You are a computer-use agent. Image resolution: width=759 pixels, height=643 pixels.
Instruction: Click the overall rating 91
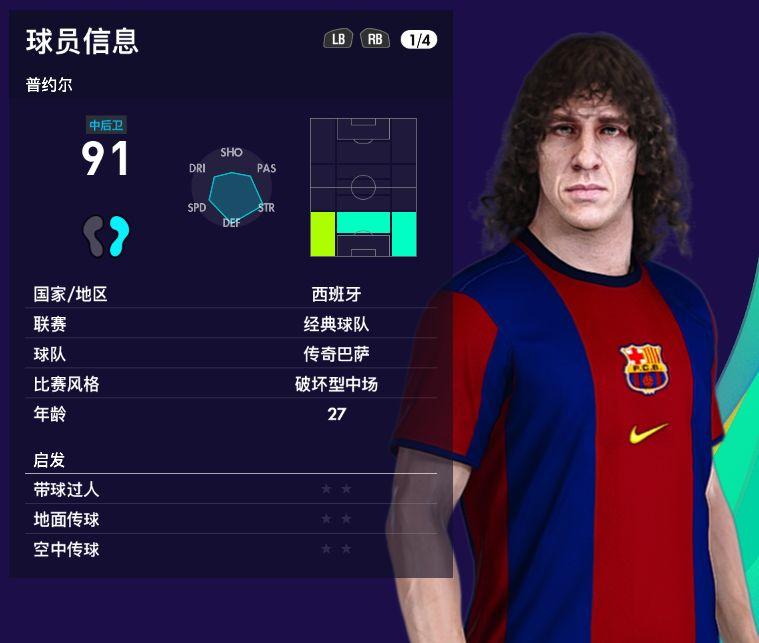[x=105, y=158]
